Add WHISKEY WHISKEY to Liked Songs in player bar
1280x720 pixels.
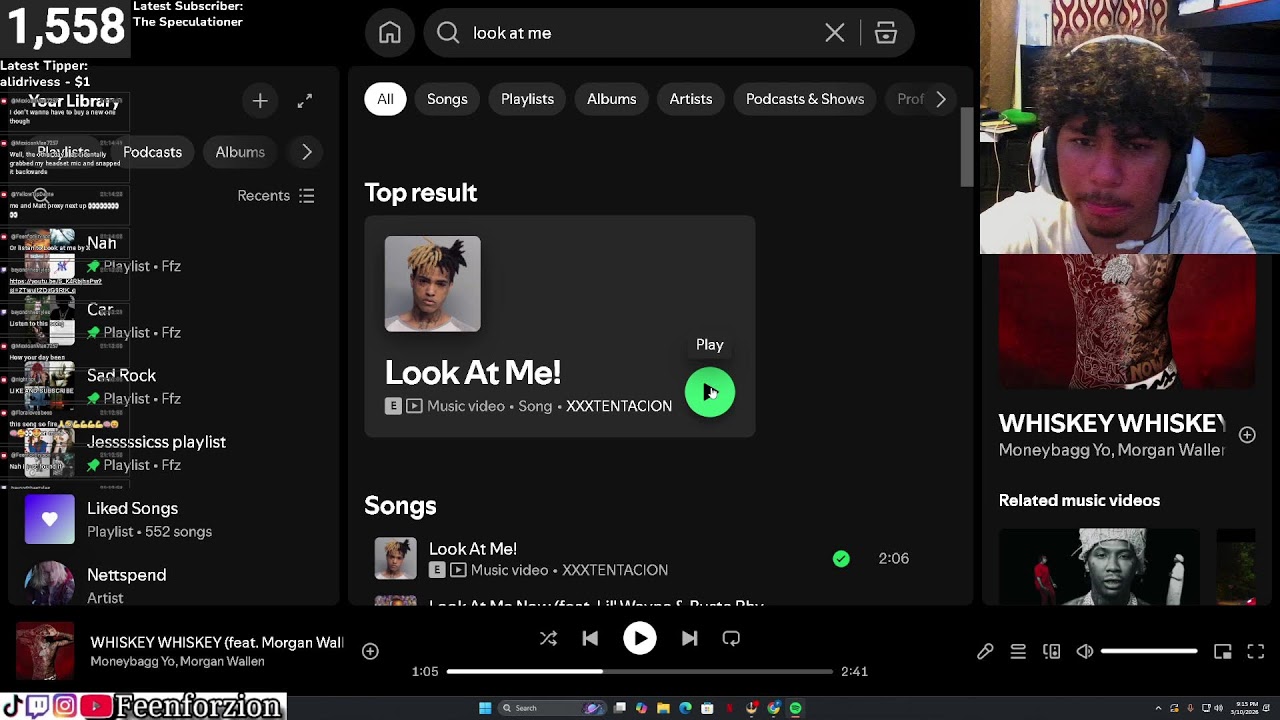click(x=370, y=651)
